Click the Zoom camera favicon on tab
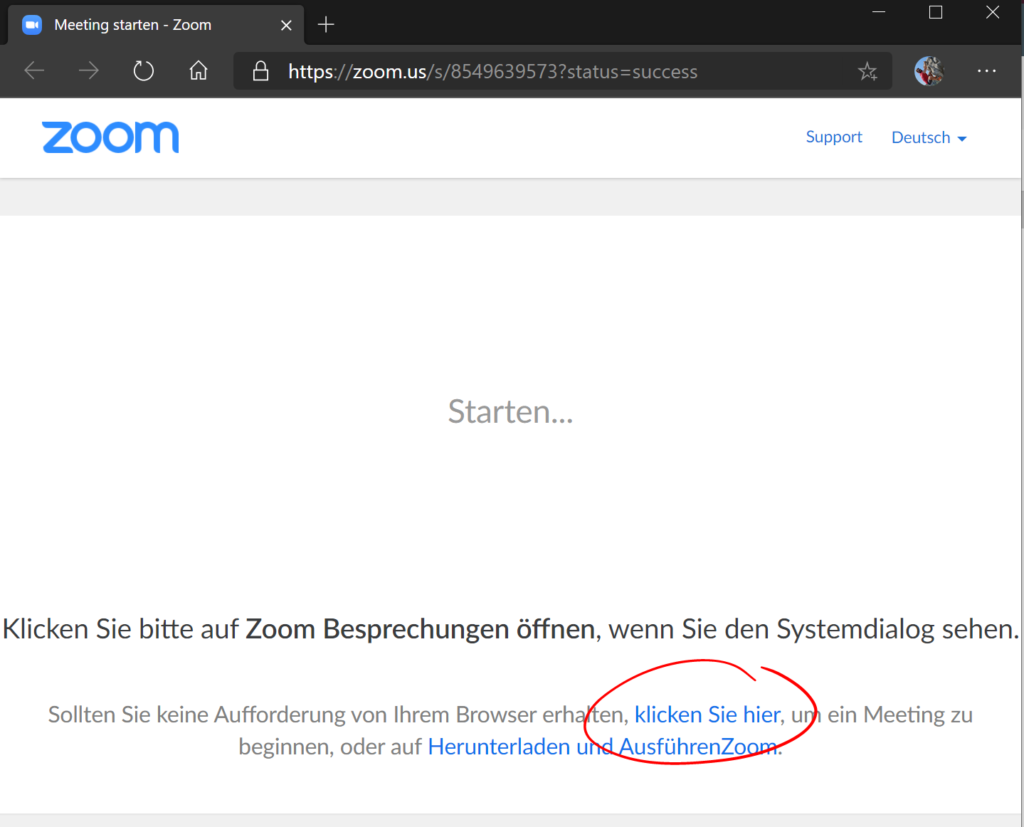Screen dimensions: 1024x827 [x=31, y=25]
